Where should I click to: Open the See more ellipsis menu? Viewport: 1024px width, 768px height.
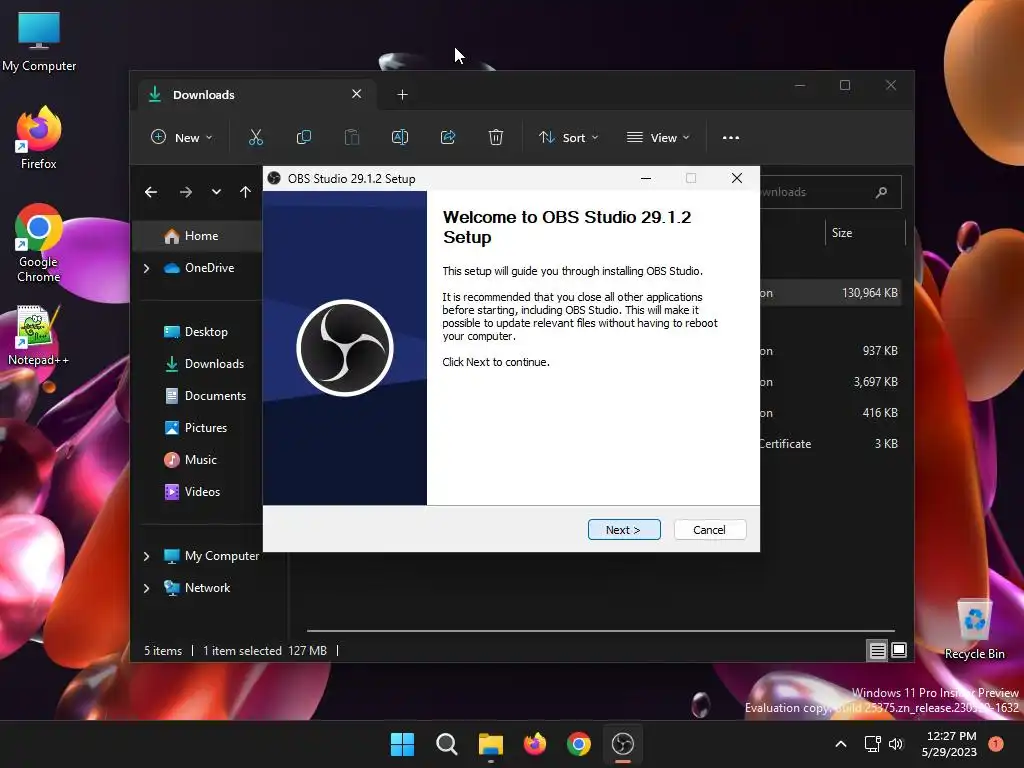(x=731, y=138)
